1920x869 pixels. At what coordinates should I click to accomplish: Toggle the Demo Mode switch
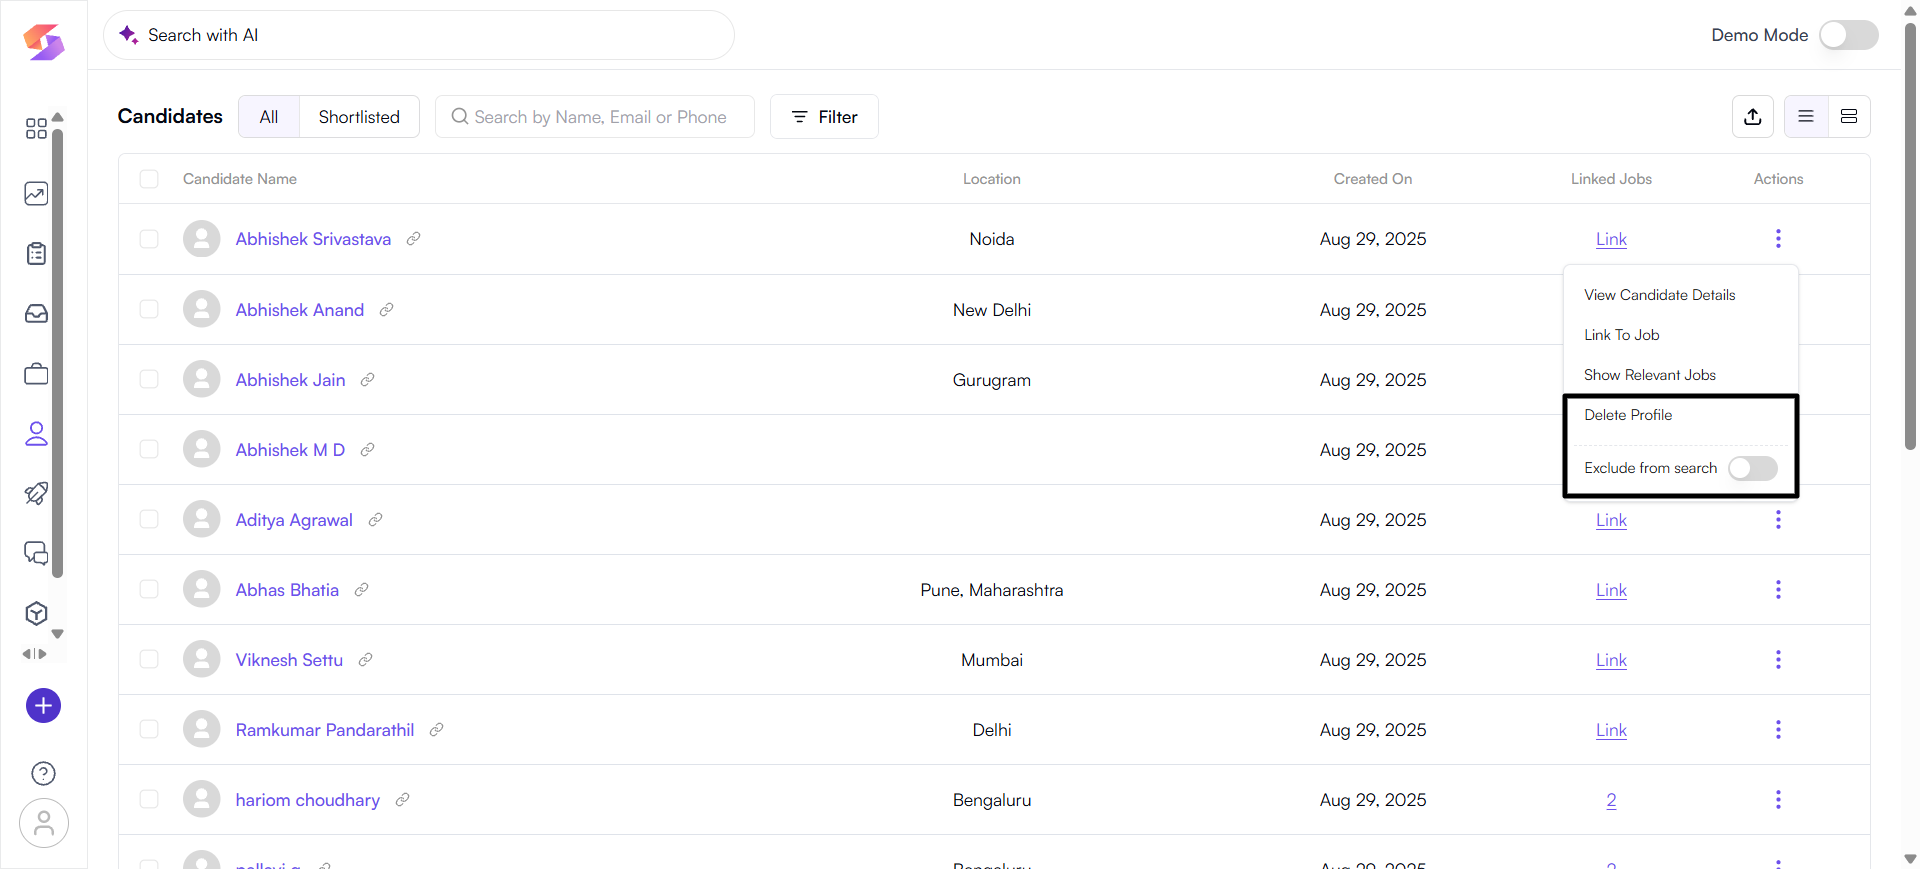[1848, 35]
